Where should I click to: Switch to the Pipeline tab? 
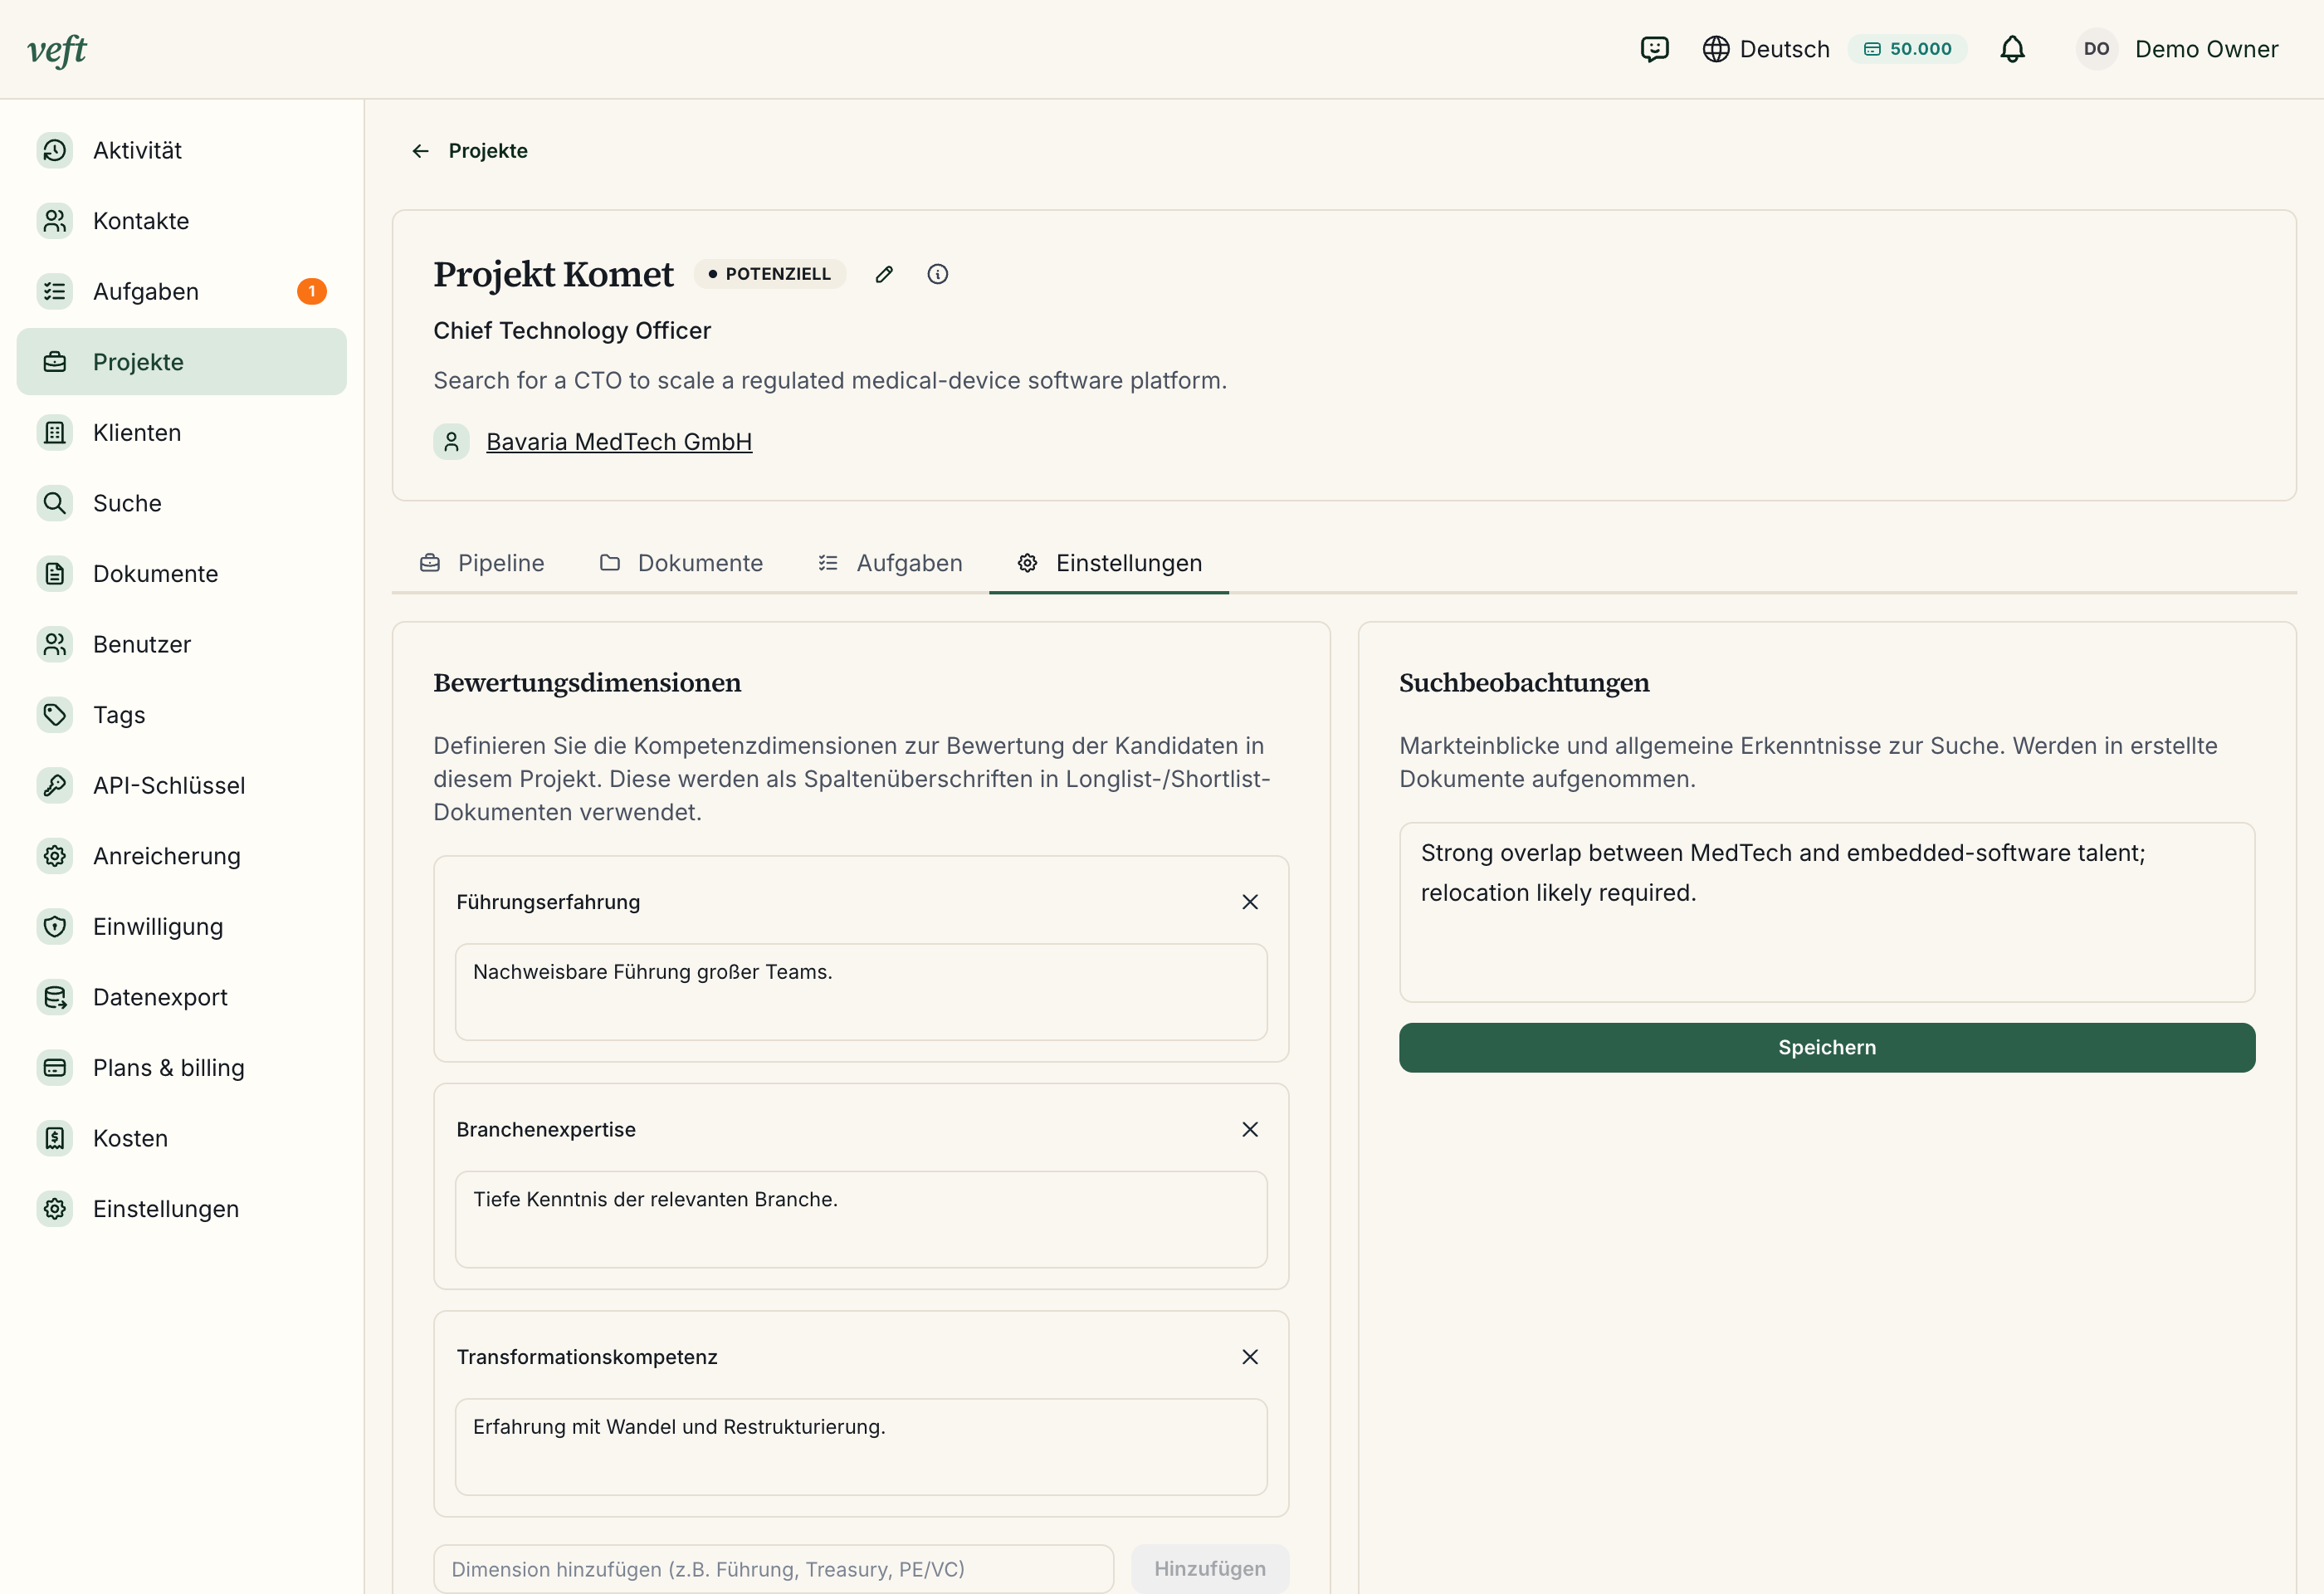[482, 563]
